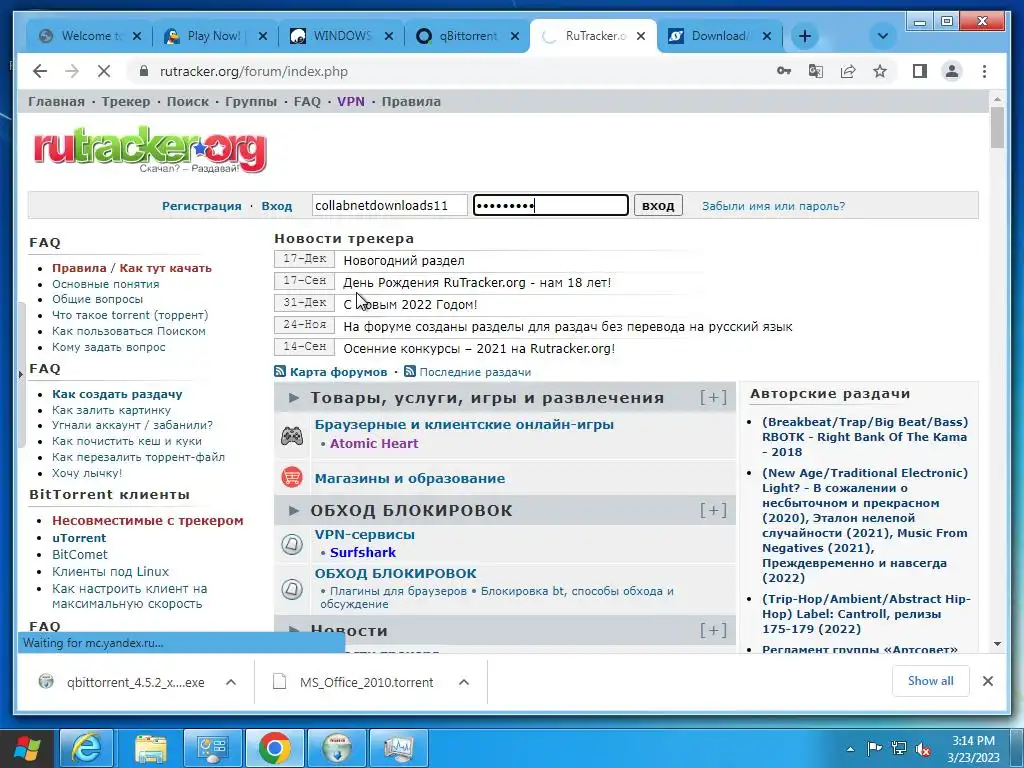
Task: Click the forum icon beside VPN-сервисы
Action: [292, 543]
